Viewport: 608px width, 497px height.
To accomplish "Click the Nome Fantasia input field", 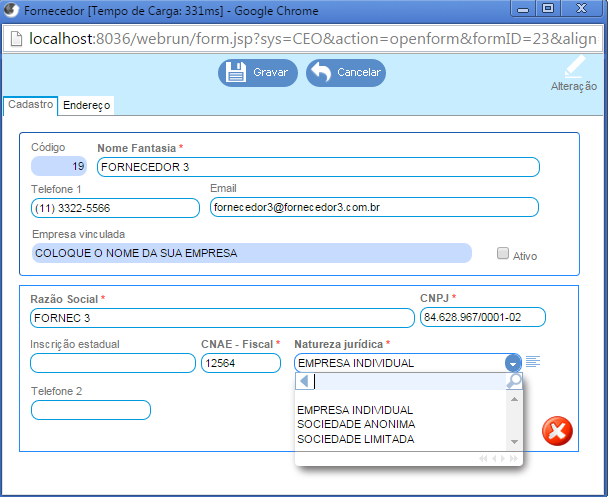I will tap(318, 167).
